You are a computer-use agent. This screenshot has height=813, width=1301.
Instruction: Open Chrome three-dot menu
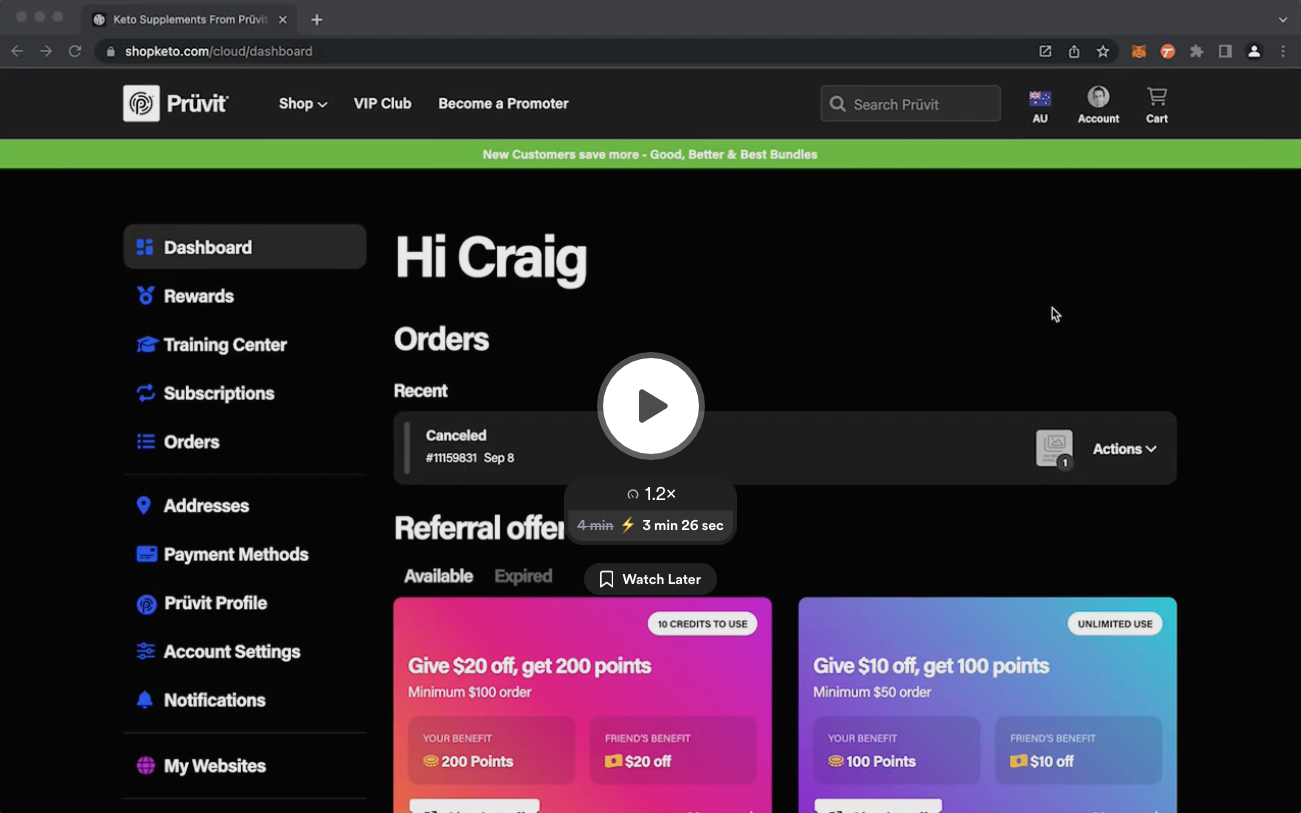pos(1283,51)
